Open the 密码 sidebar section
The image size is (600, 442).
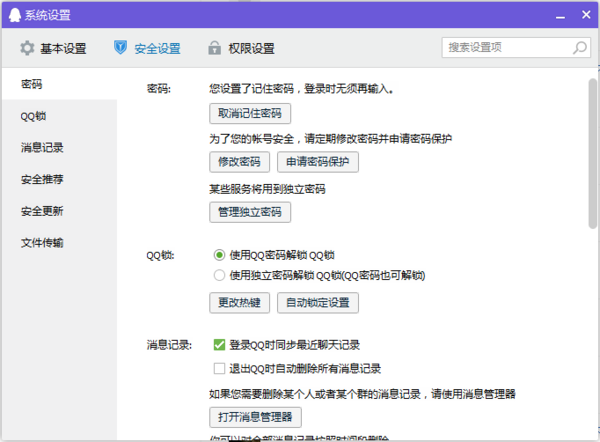click(x=32, y=85)
